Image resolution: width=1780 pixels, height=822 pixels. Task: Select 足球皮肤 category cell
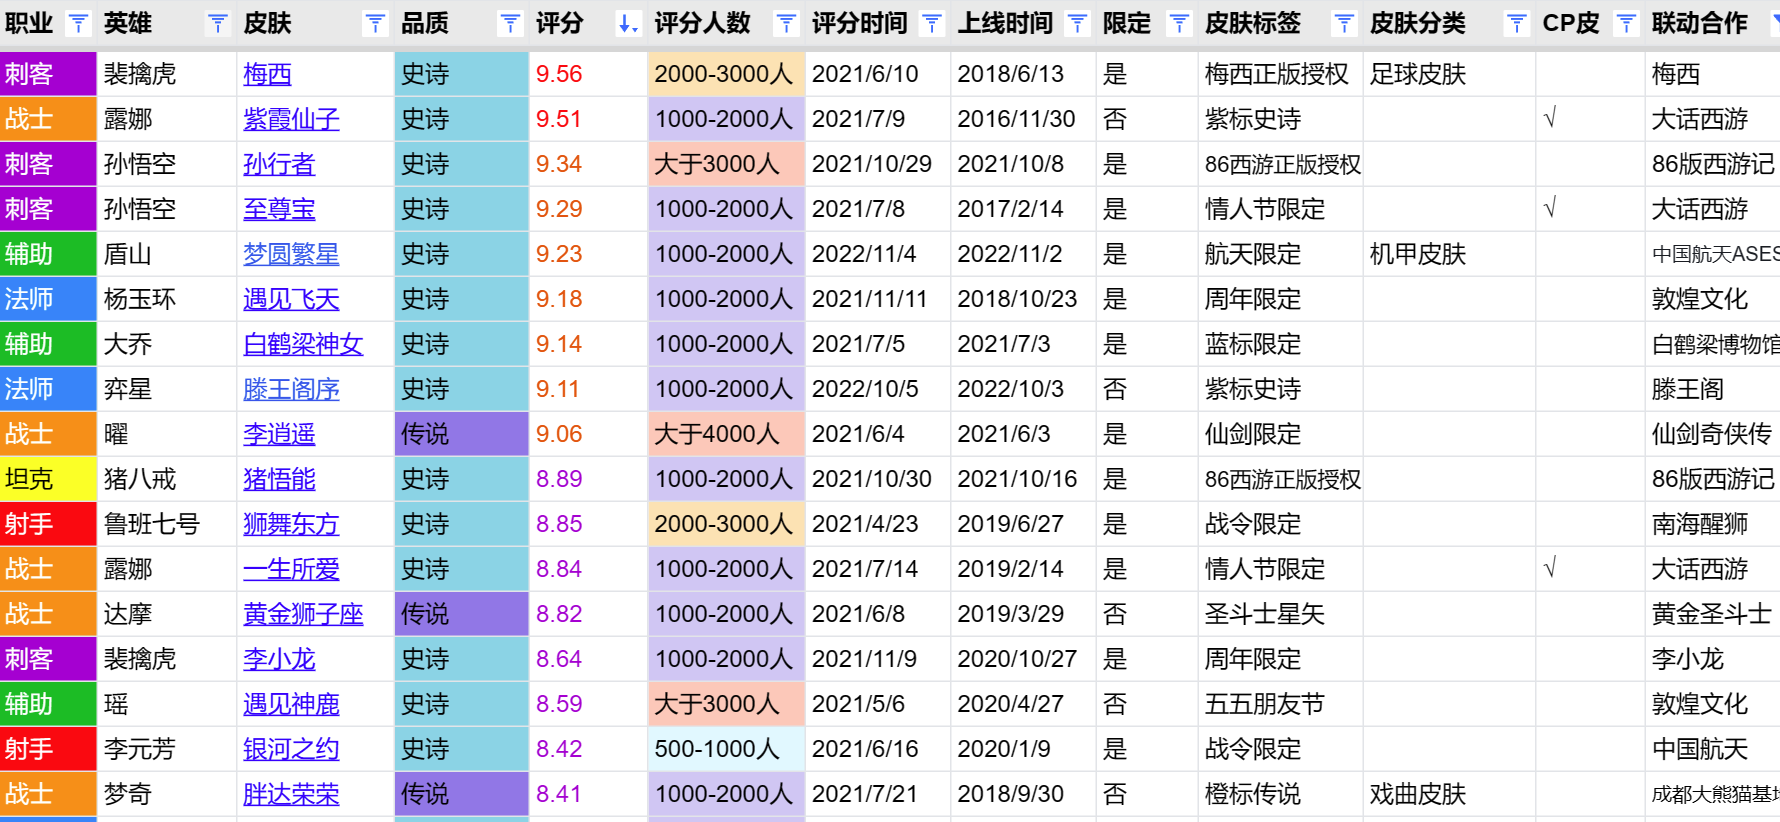click(x=1449, y=74)
